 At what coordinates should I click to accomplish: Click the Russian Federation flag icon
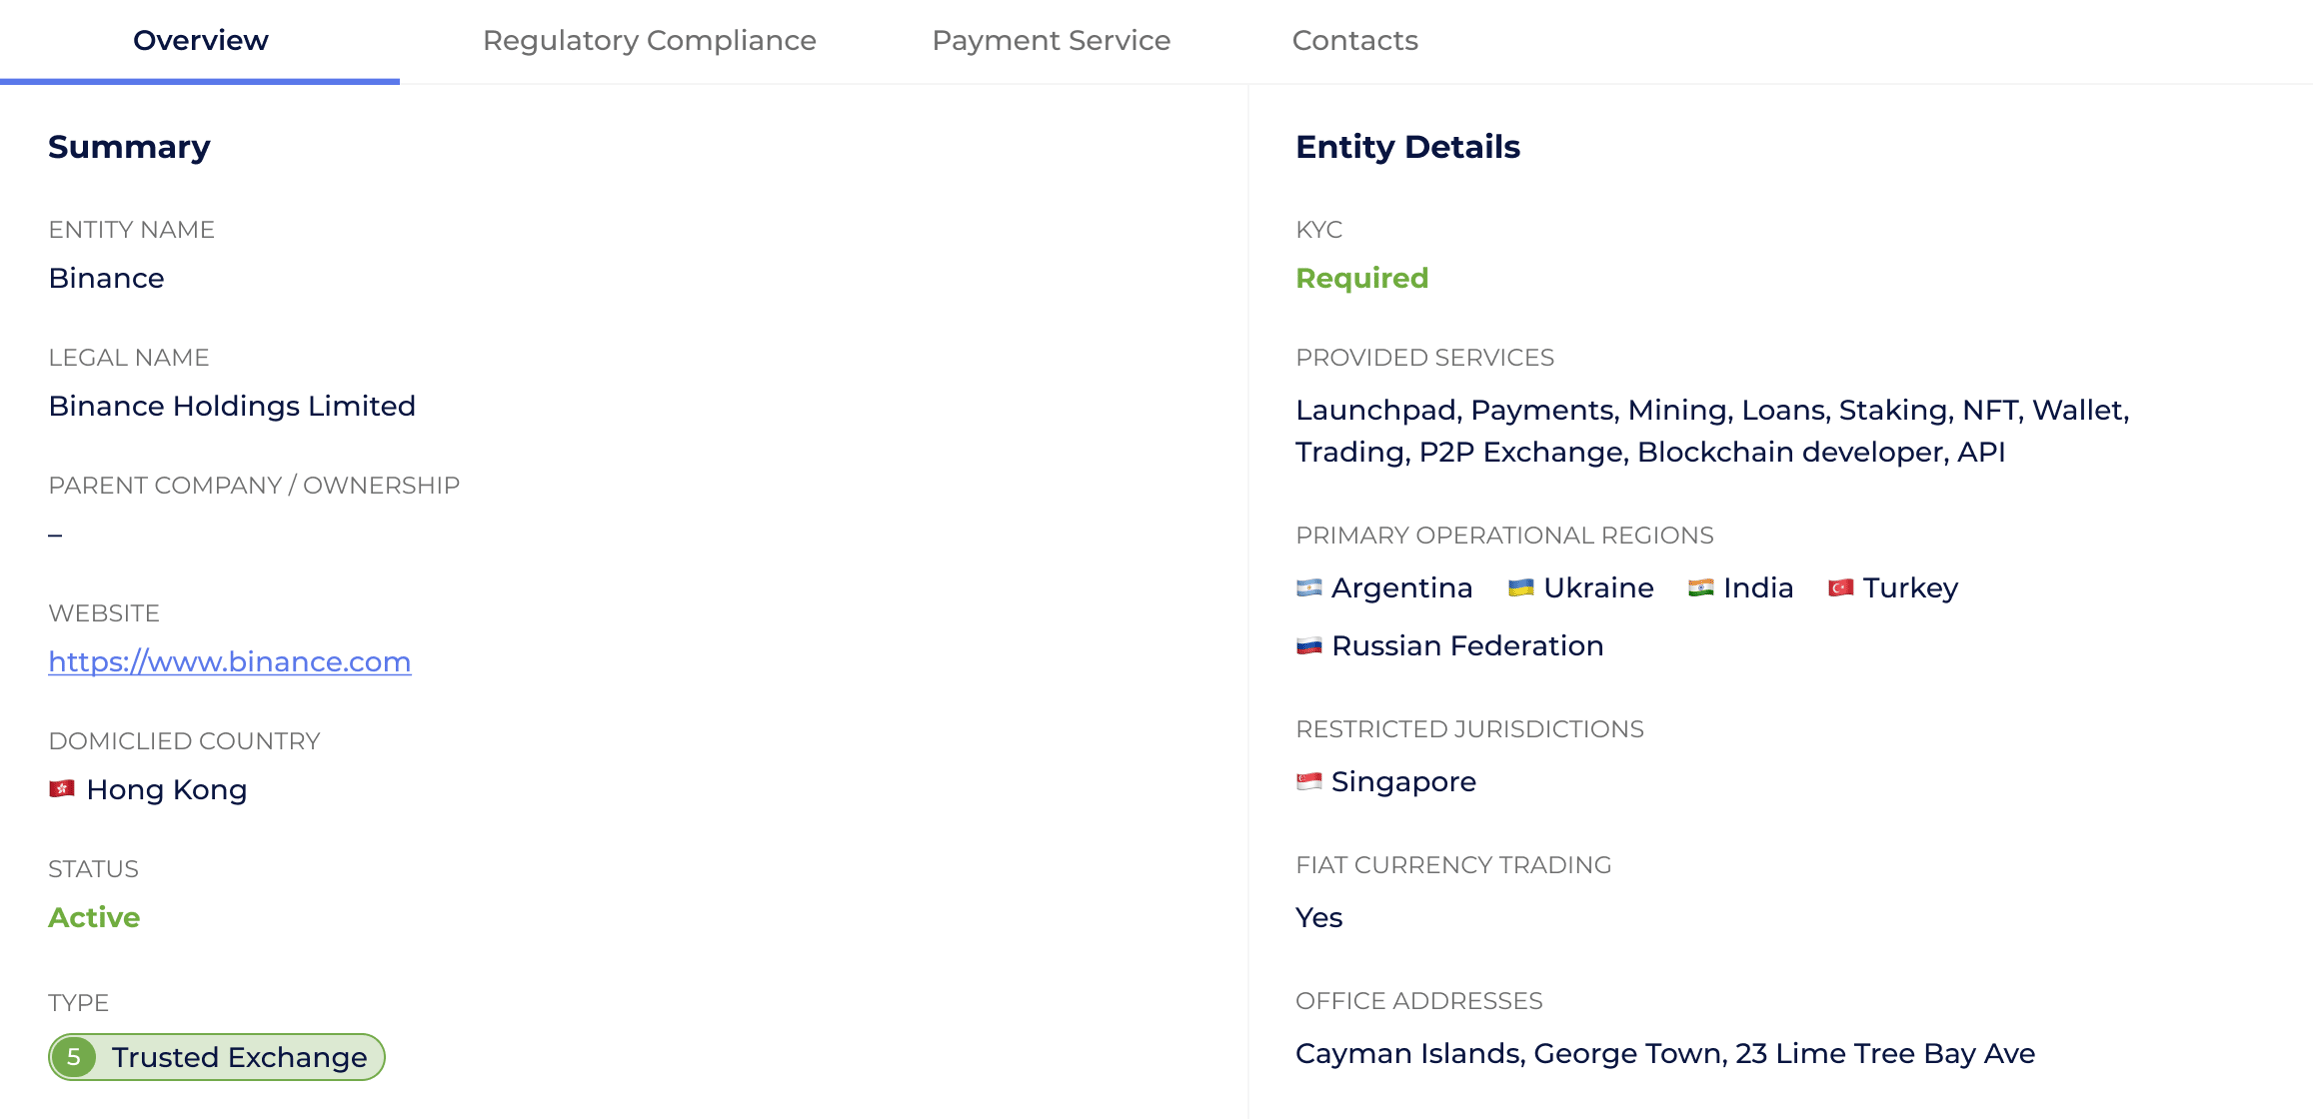pyautogui.click(x=1309, y=646)
